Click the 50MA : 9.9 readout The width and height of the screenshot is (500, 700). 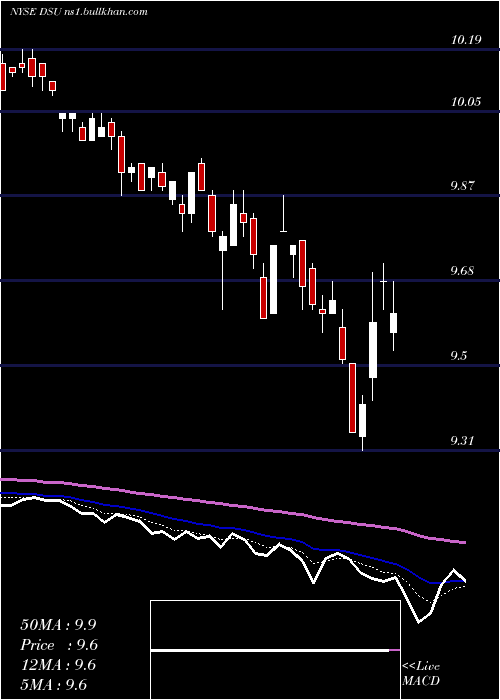point(58,625)
